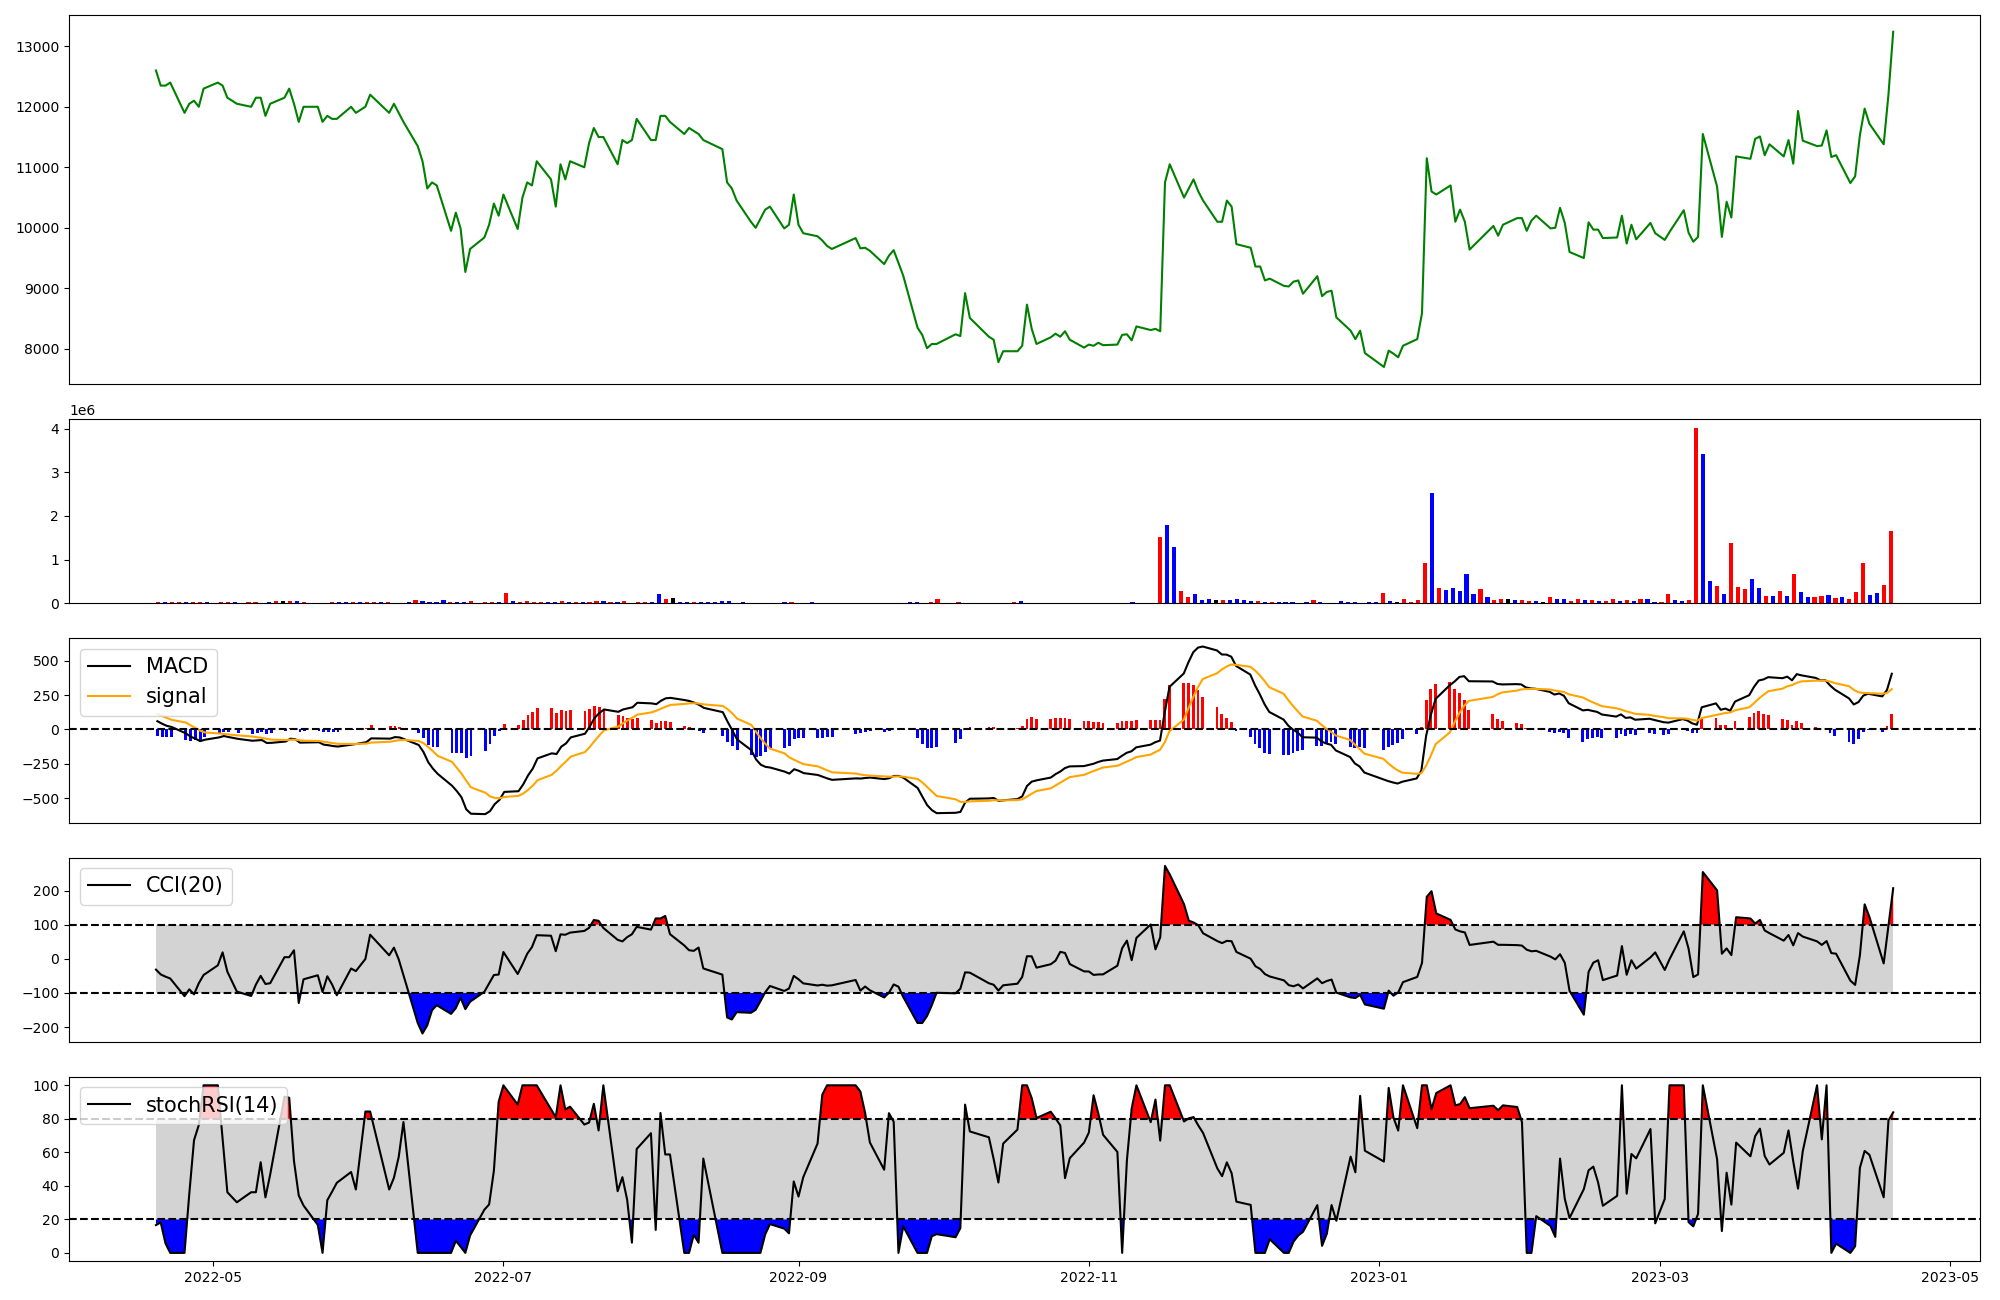Click the orange signal legend line sample
Image resolution: width=2000 pixels, height=1300 pixels.
109,696
